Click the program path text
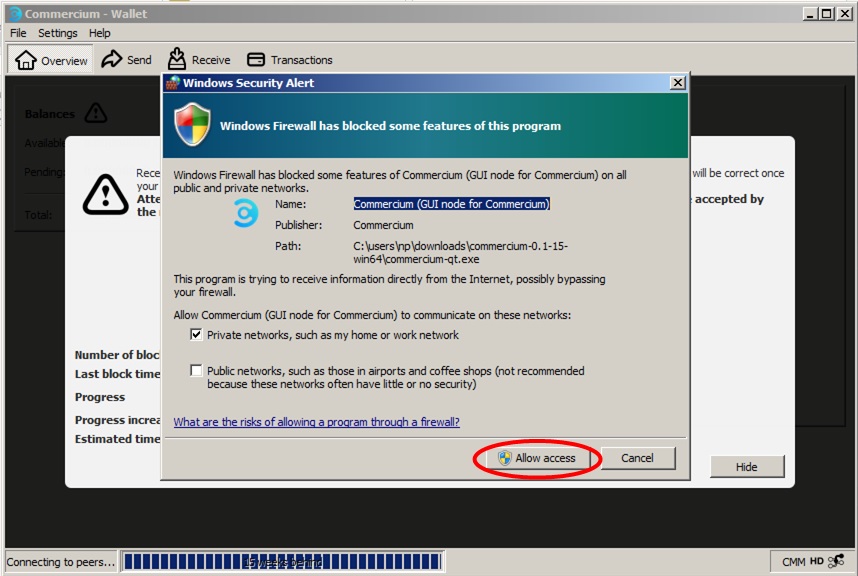This screenshot has width=858, height=576. point(461,252)
